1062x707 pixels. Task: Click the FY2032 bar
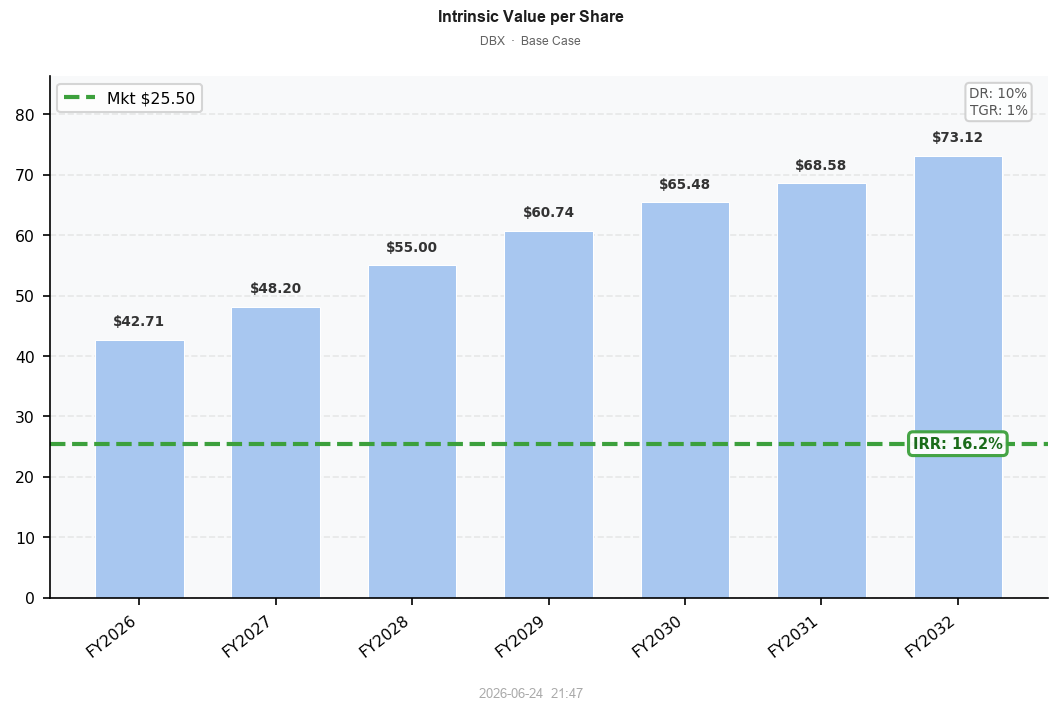(958, 377)
